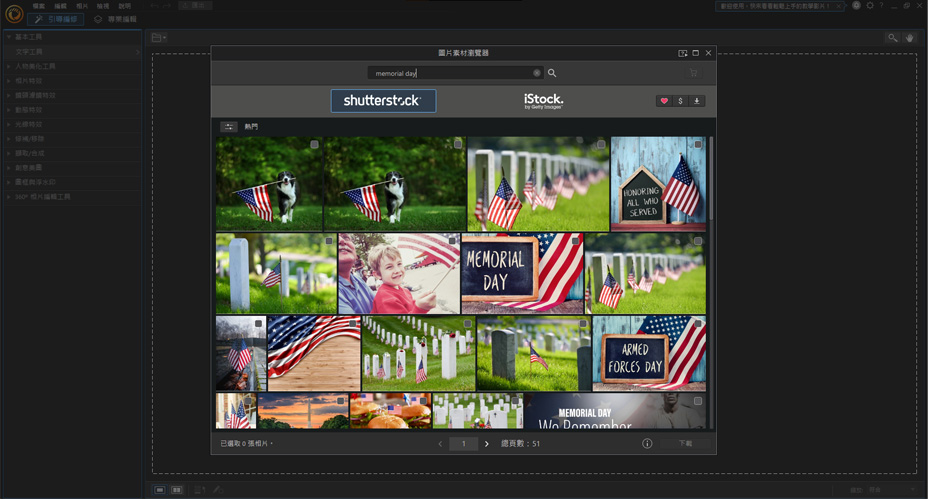
Task: Click the info icon near download button
Action: [x=647, y=443]
